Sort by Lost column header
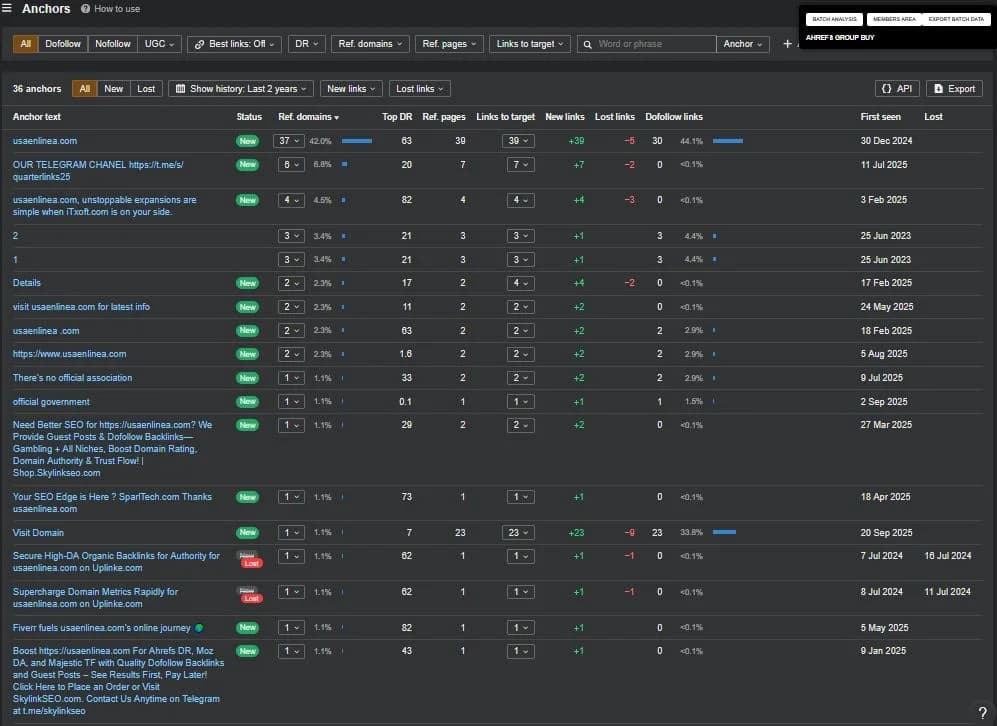Screen dimensions: 997x726 click(x=933, y=117)
